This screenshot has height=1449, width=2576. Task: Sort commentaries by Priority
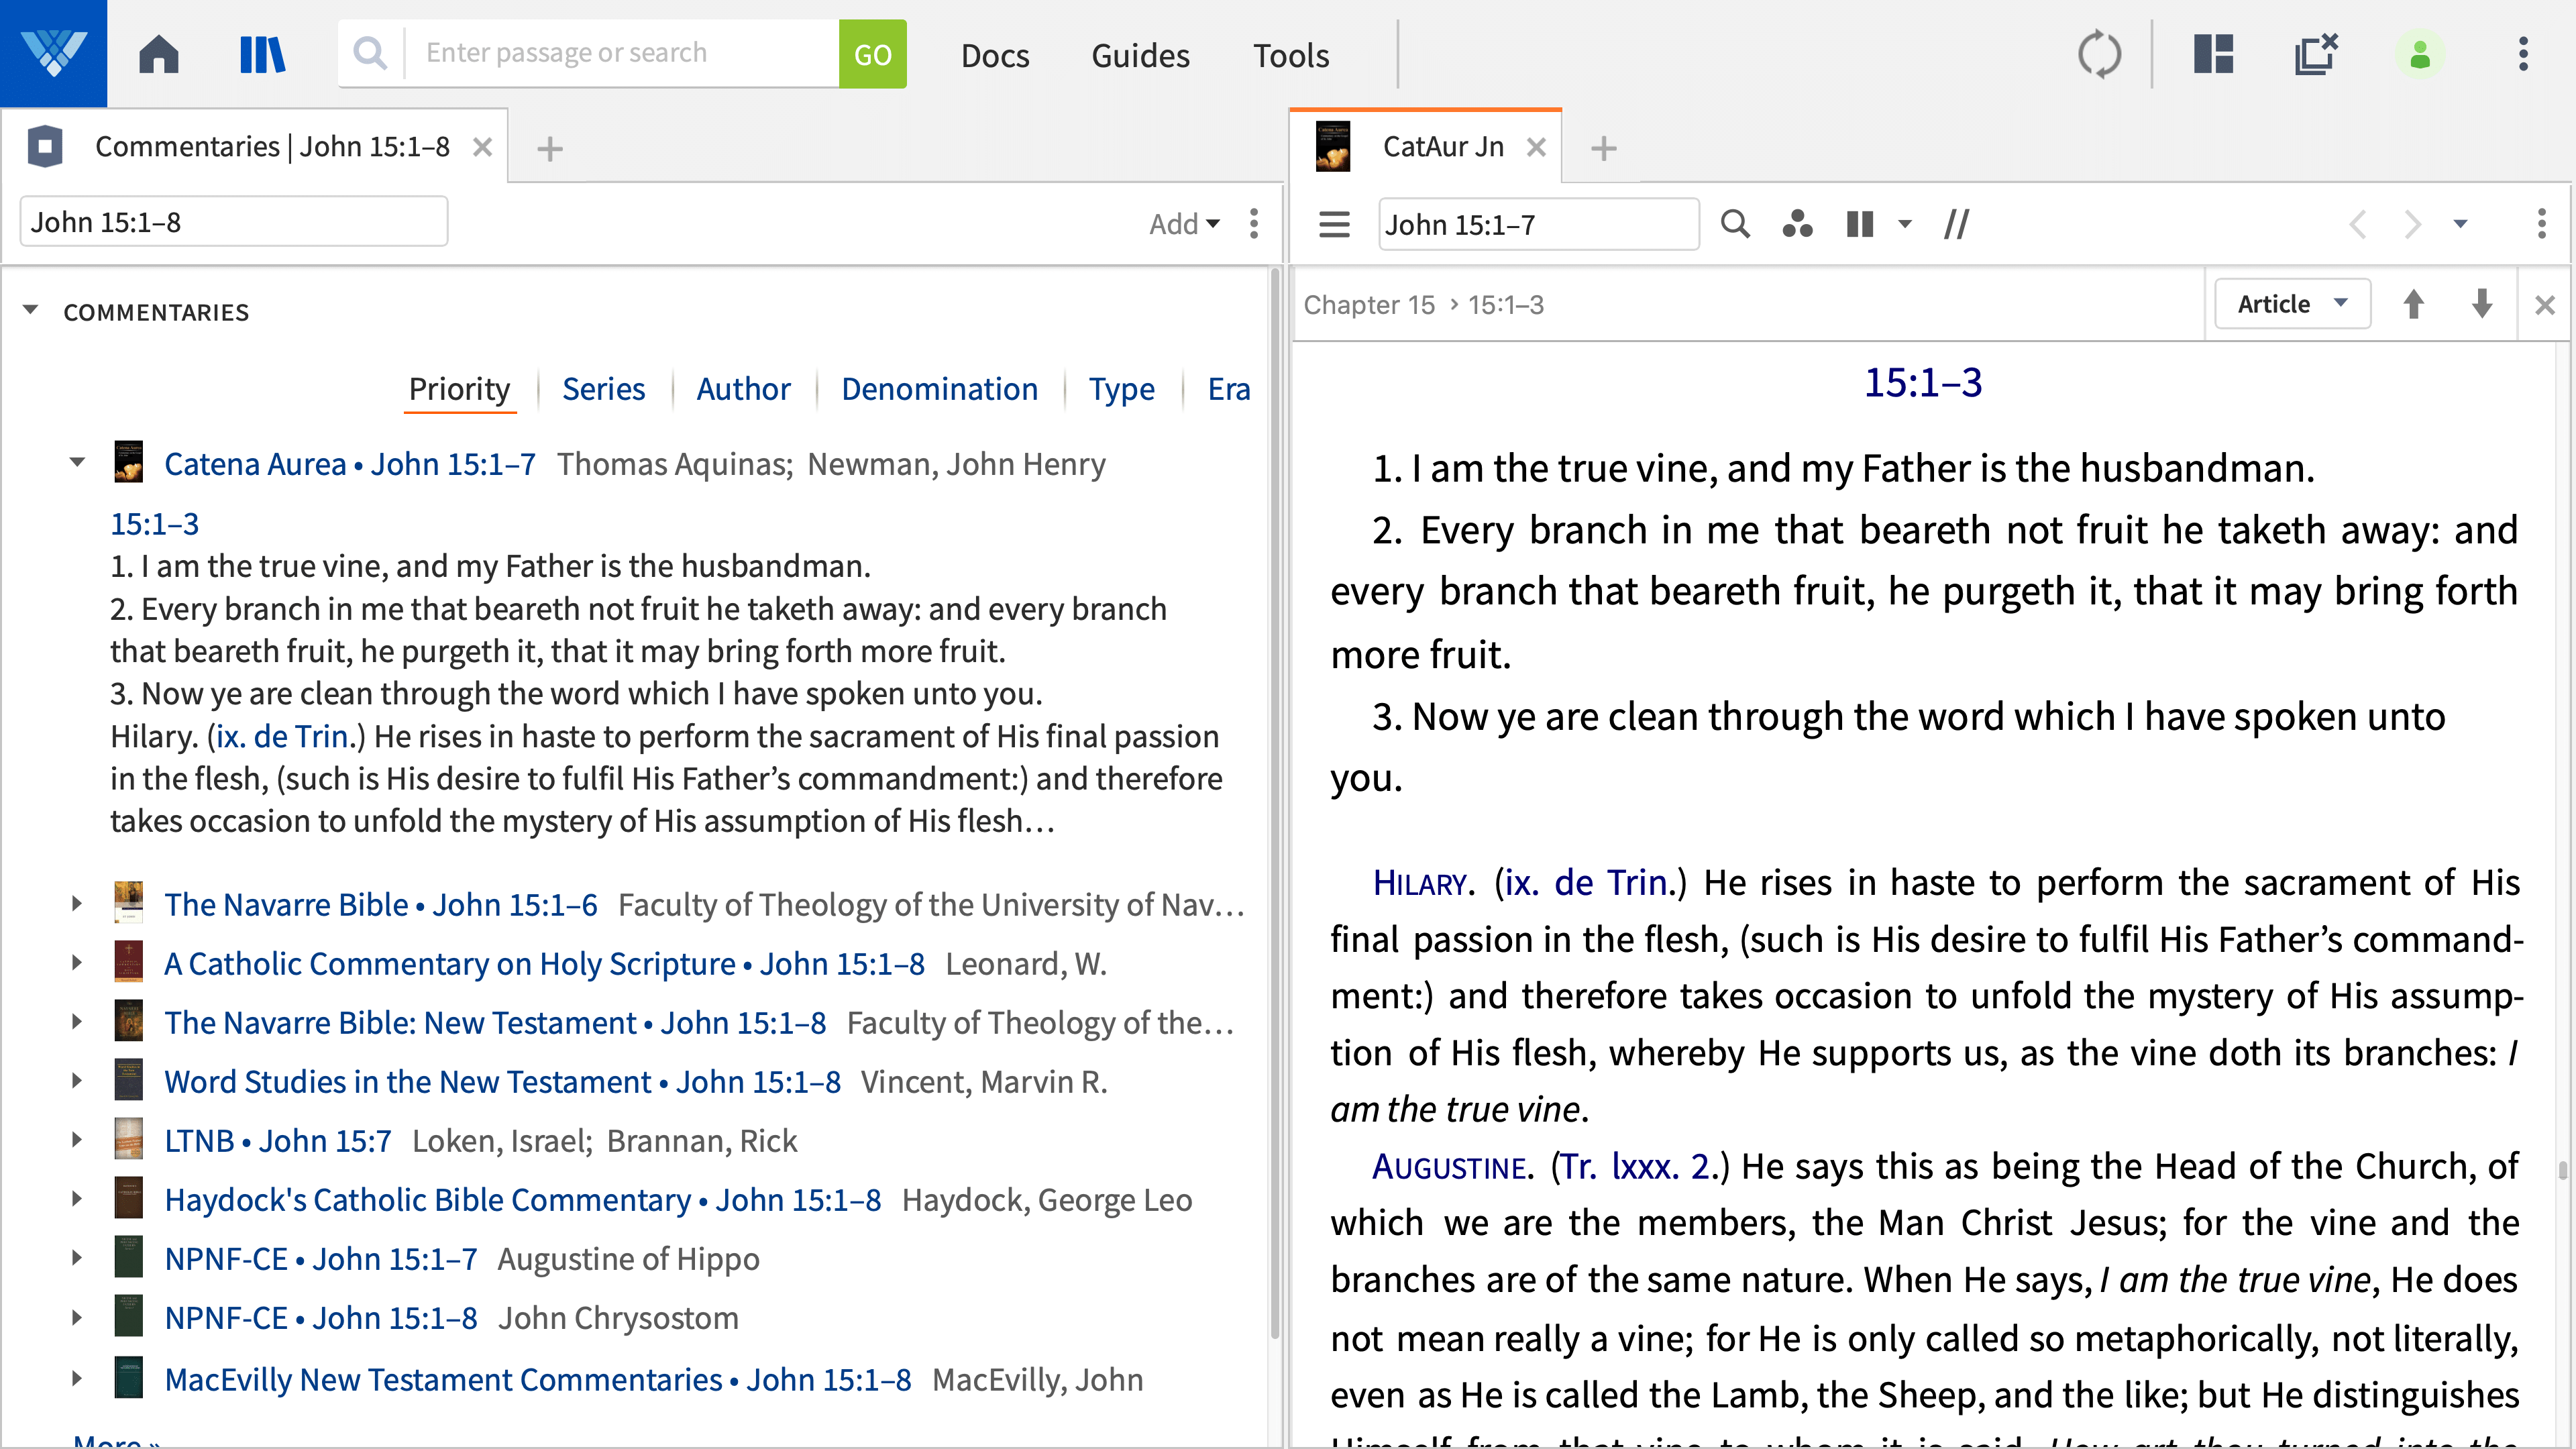pyautogui.click(x=459, y=389)
